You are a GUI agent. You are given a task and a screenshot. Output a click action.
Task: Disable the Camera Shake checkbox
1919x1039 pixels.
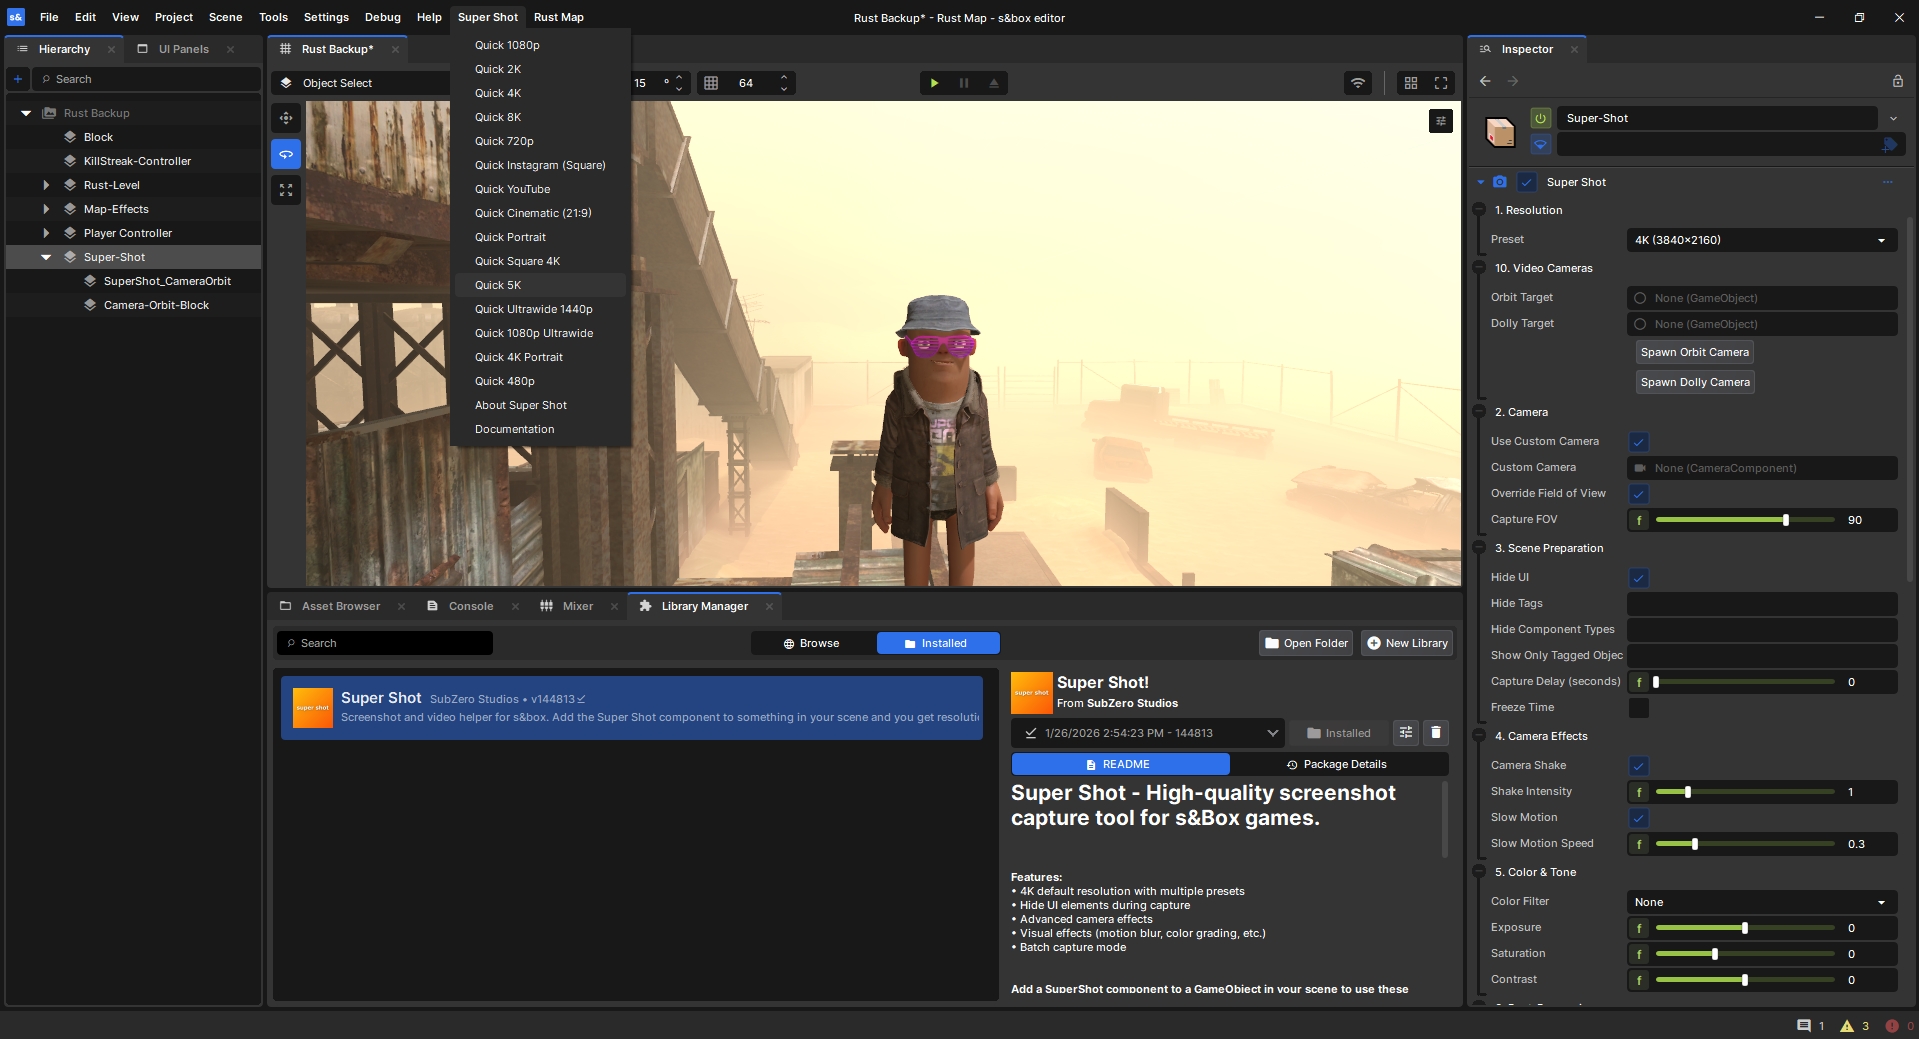(x=1638, y=766)
